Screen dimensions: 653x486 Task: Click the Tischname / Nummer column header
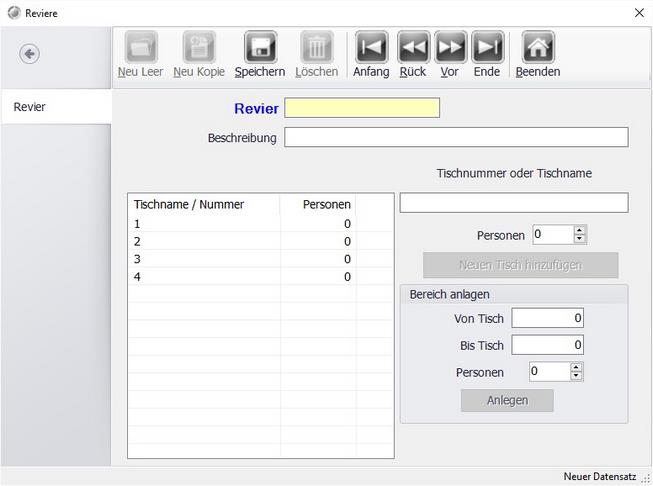click(x=204, y=204)
